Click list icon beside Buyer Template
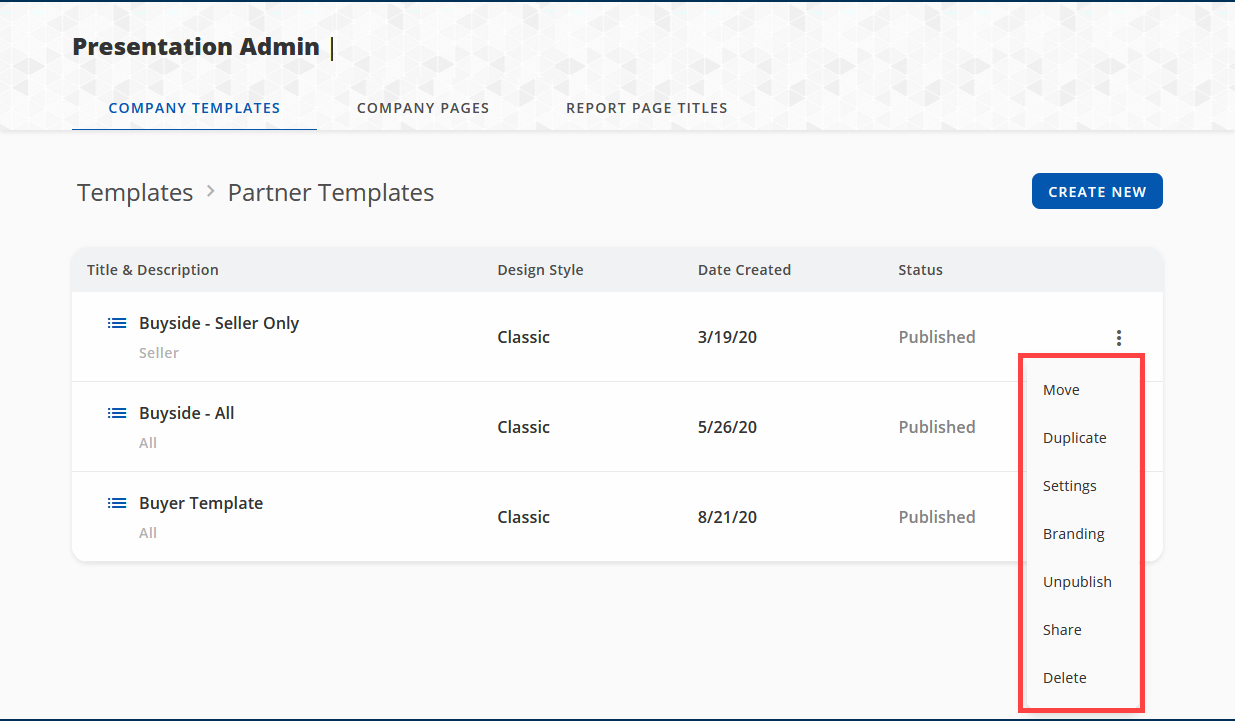 coord(117,503)
